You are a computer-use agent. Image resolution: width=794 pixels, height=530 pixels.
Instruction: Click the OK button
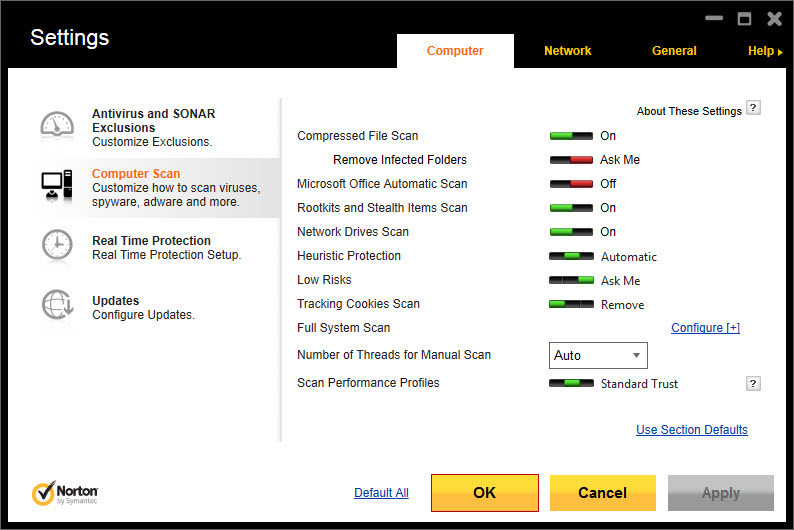[x=485, y=493]
